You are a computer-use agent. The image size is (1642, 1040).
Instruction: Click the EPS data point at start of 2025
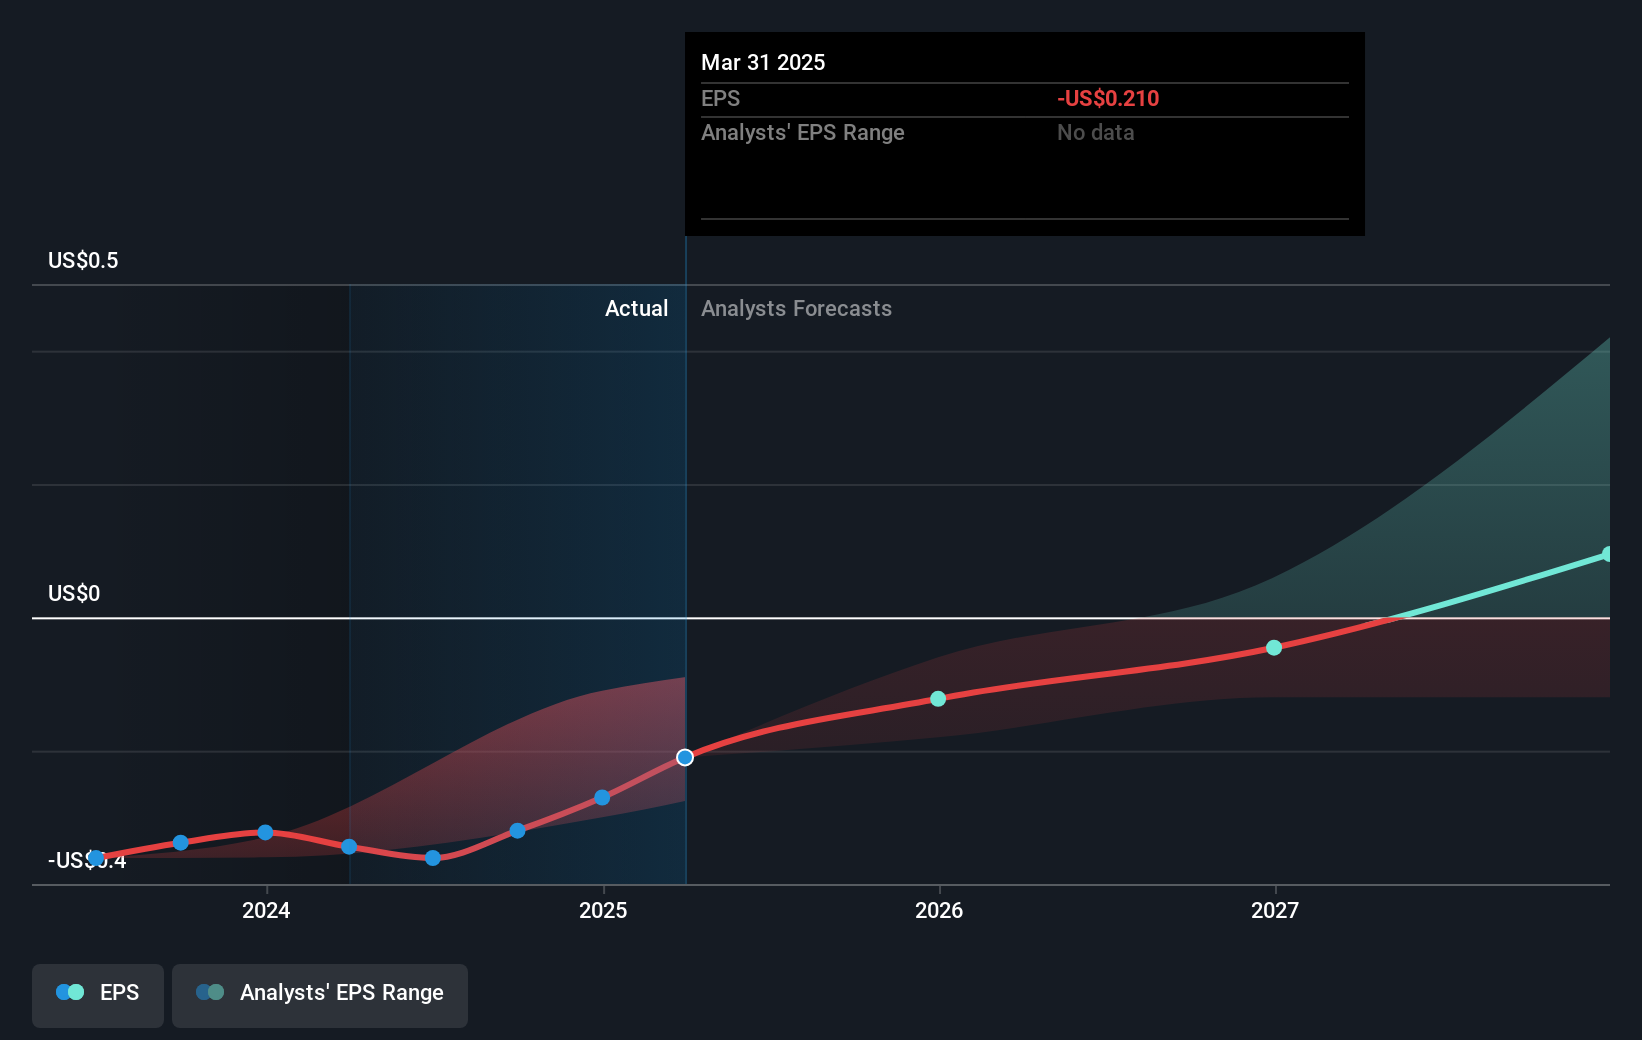pyautogui.click(x=602, y=798)
